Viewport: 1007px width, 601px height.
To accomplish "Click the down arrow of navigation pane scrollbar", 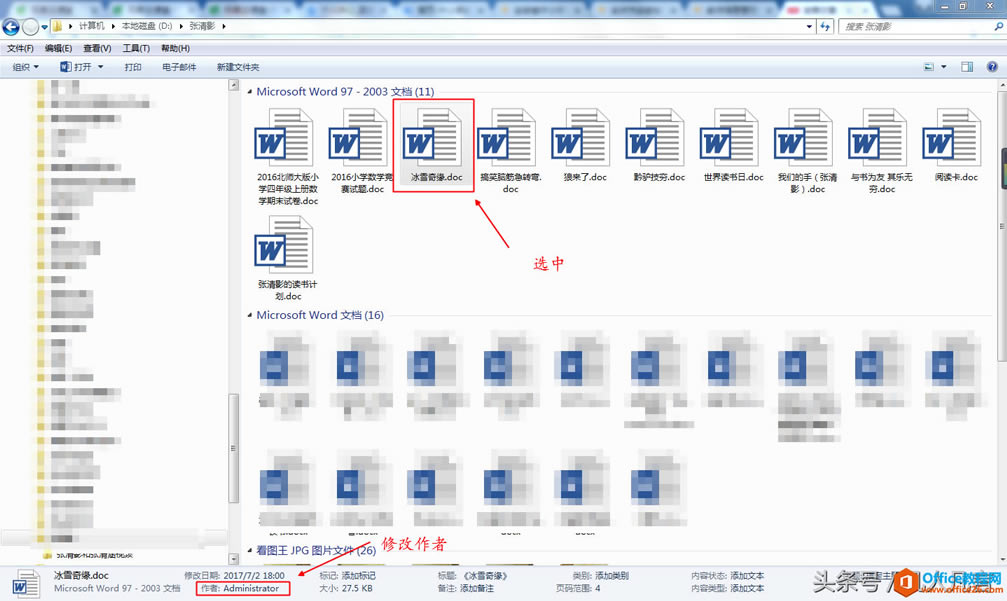I will pos(234,559).
